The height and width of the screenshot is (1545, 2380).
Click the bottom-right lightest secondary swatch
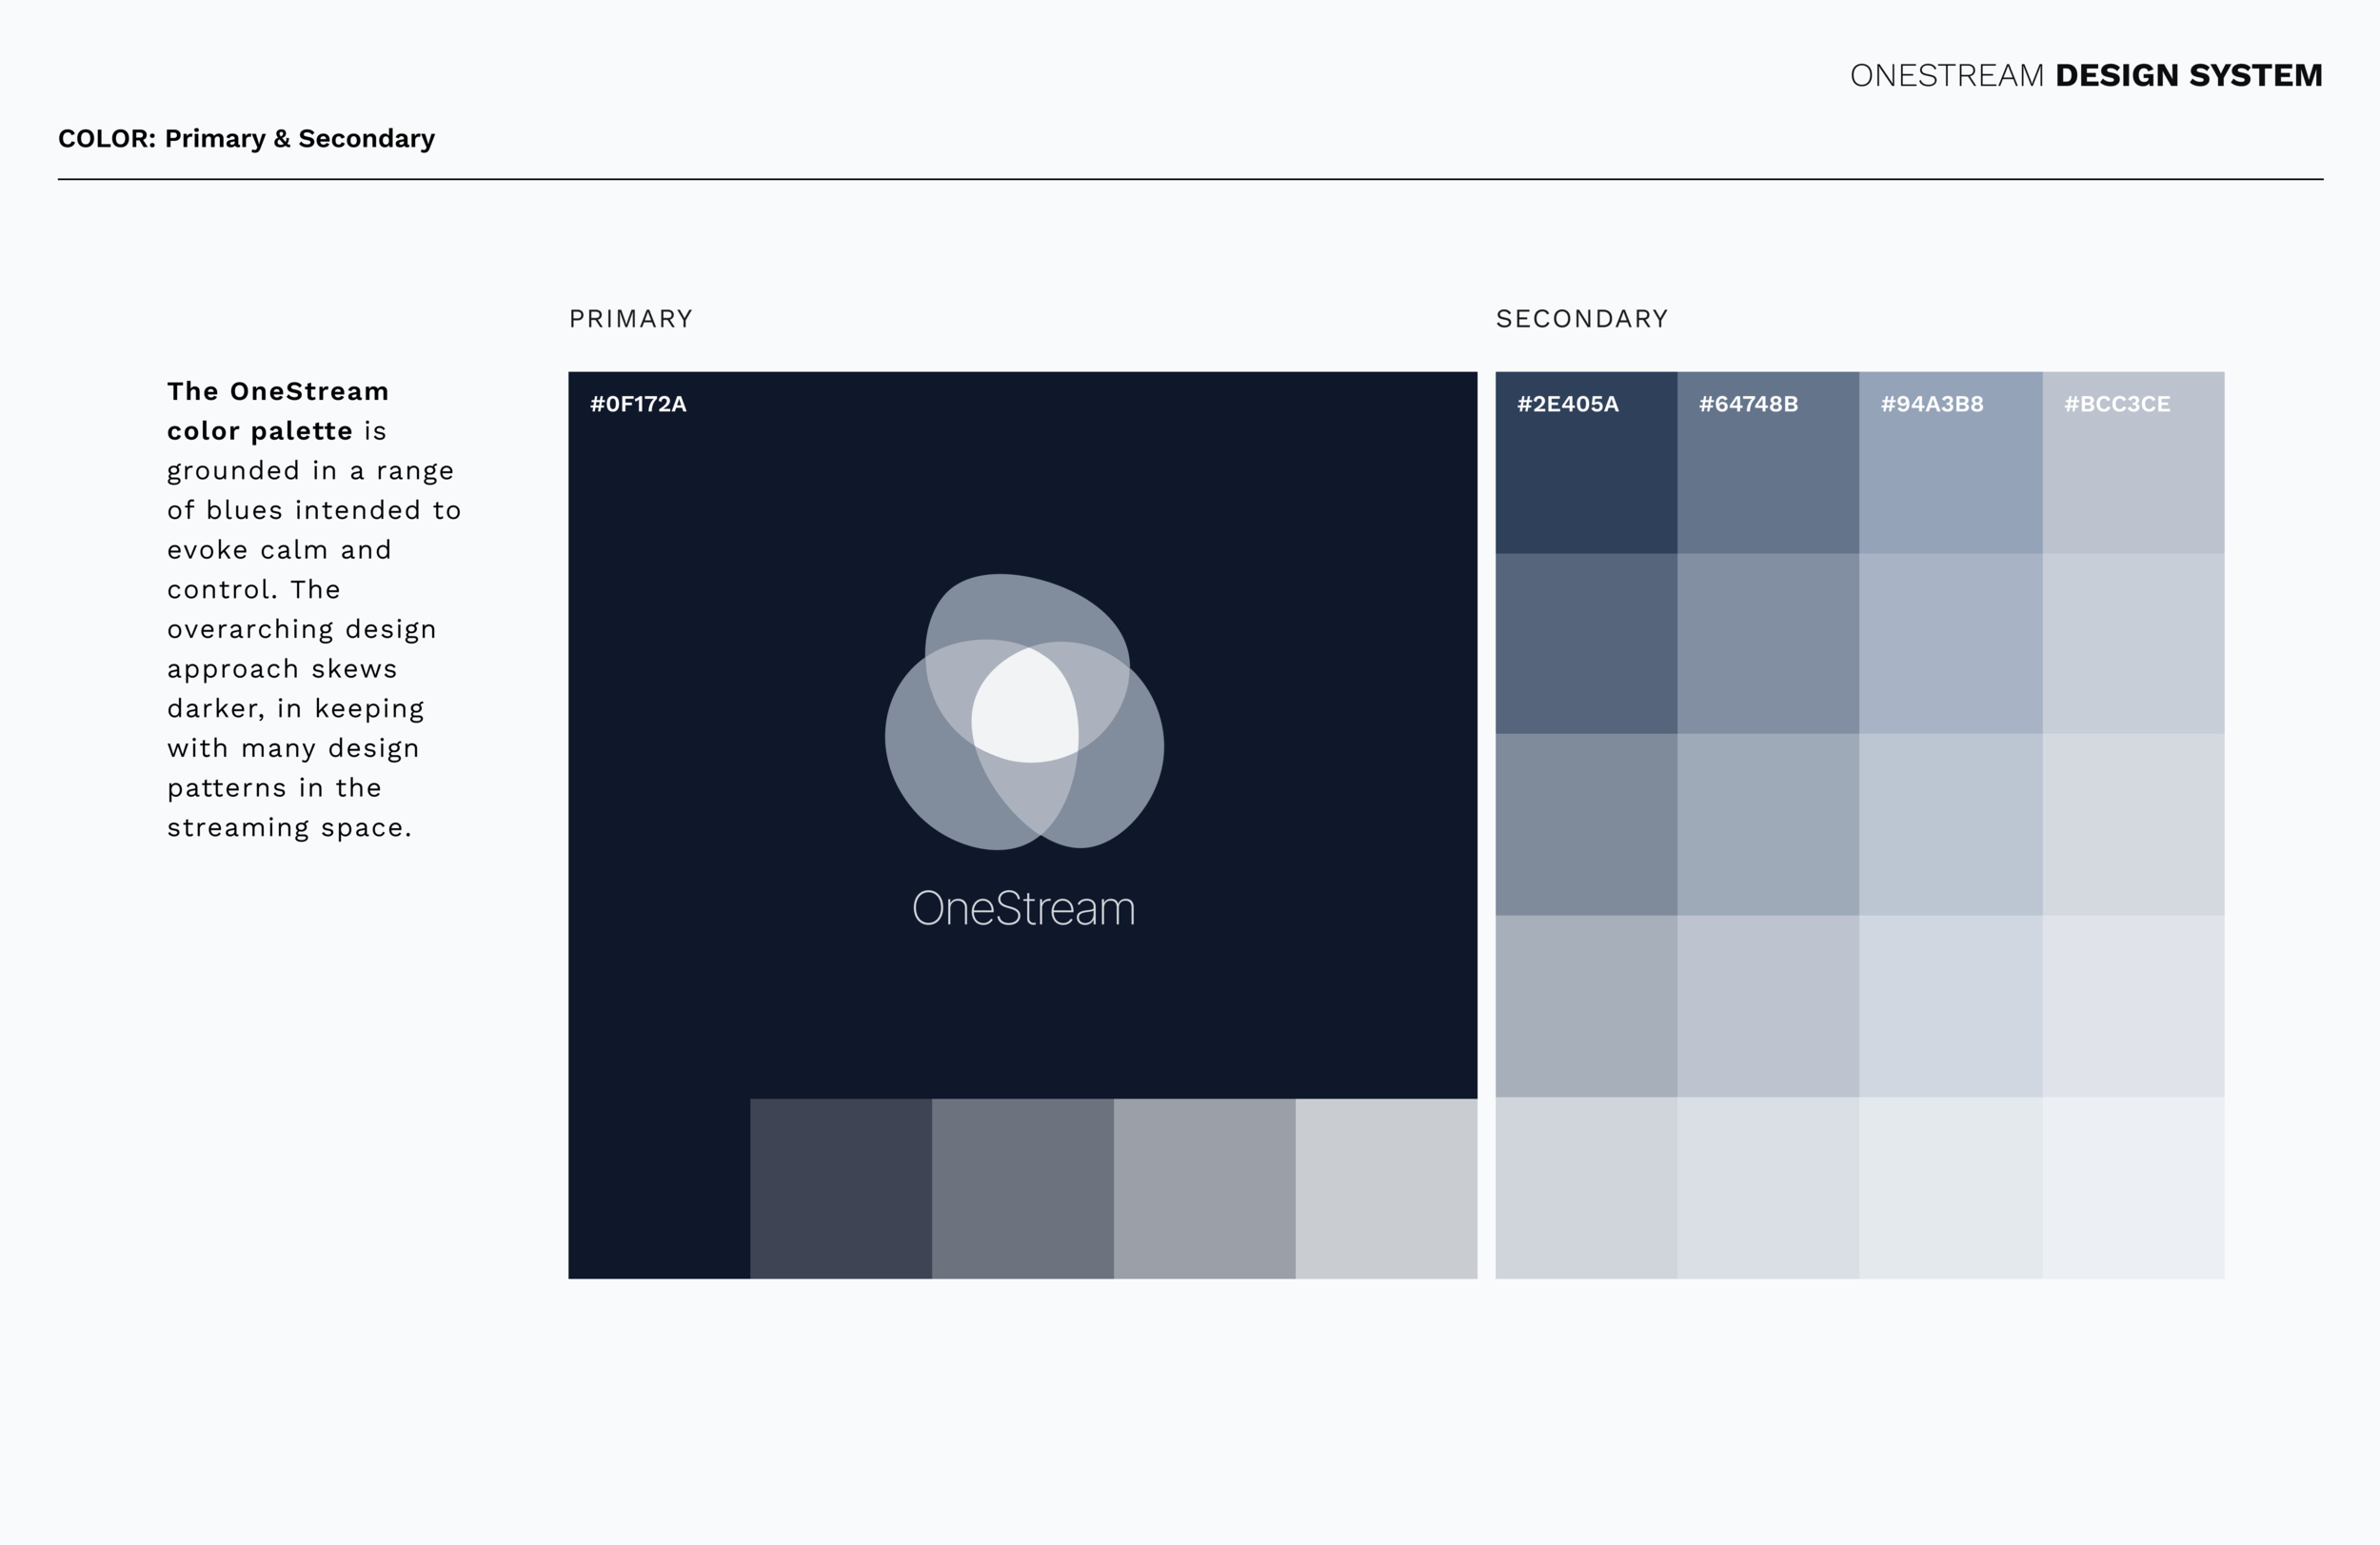click(x=2133, y=1188)
